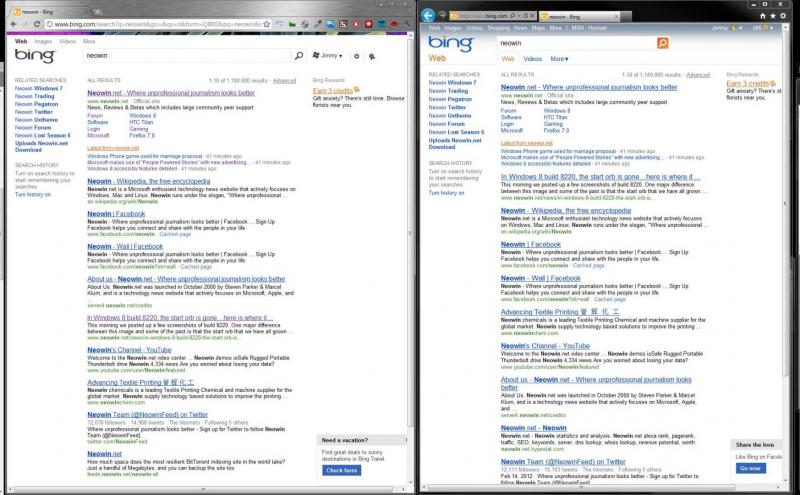Screen dimensions: 800x495
Task: Open Internet Explorer home icon
Action: tap(763, 16)
